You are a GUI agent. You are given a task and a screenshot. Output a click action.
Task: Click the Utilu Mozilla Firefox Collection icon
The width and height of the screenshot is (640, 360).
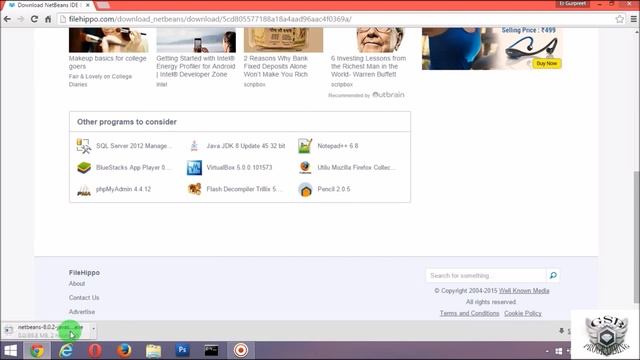click(305, 167)
